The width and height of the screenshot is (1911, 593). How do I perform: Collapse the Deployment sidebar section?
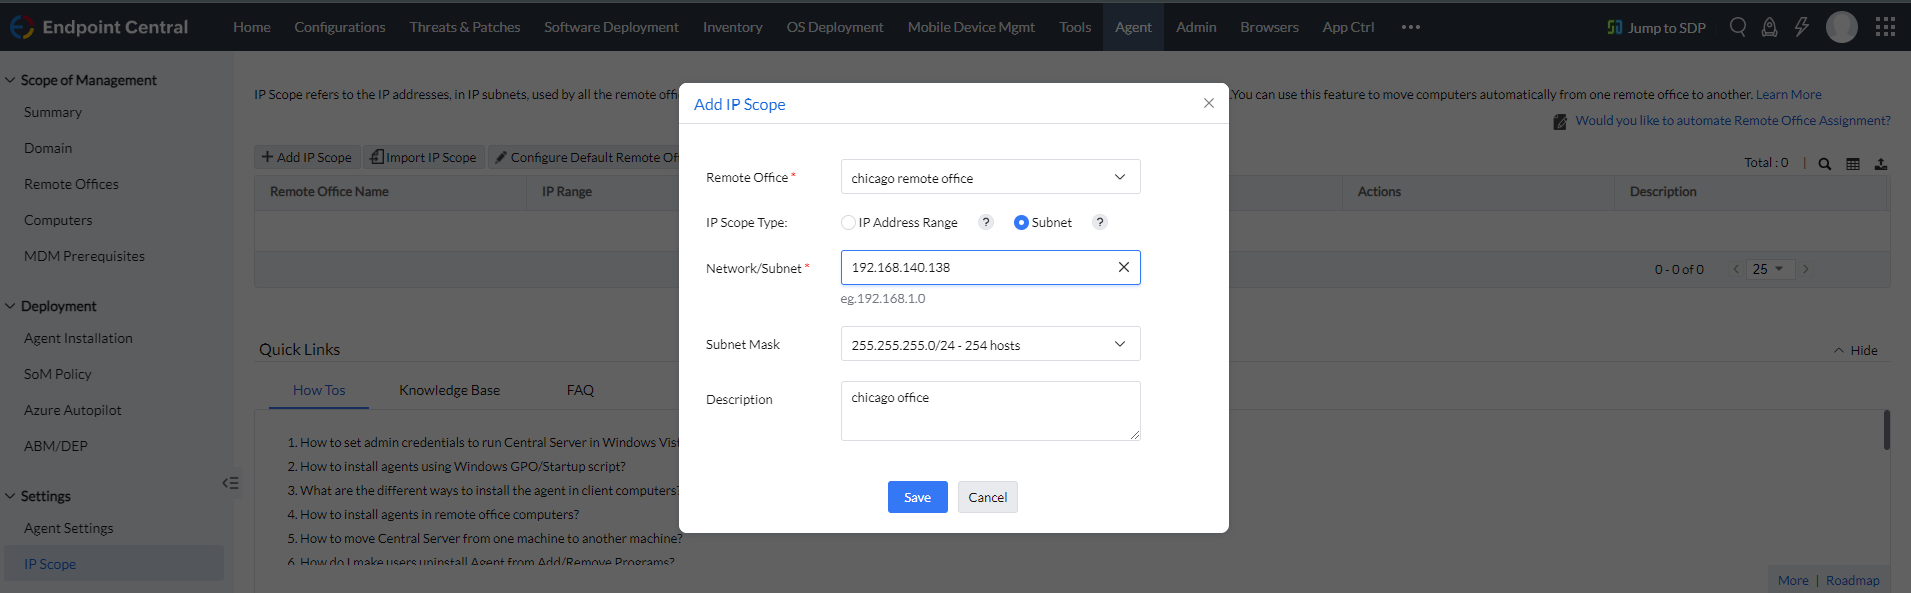click(11, 306)
